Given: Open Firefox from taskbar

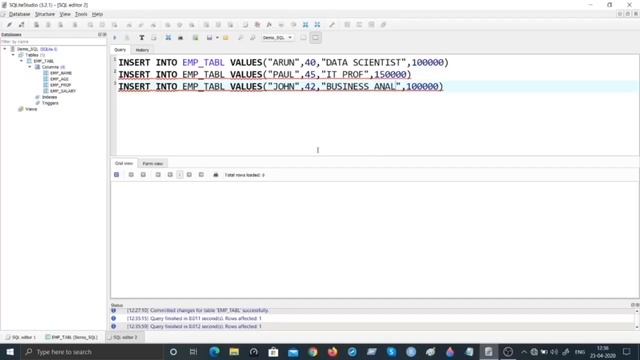Looking at the screenshot, I should (x=333, y=352).
